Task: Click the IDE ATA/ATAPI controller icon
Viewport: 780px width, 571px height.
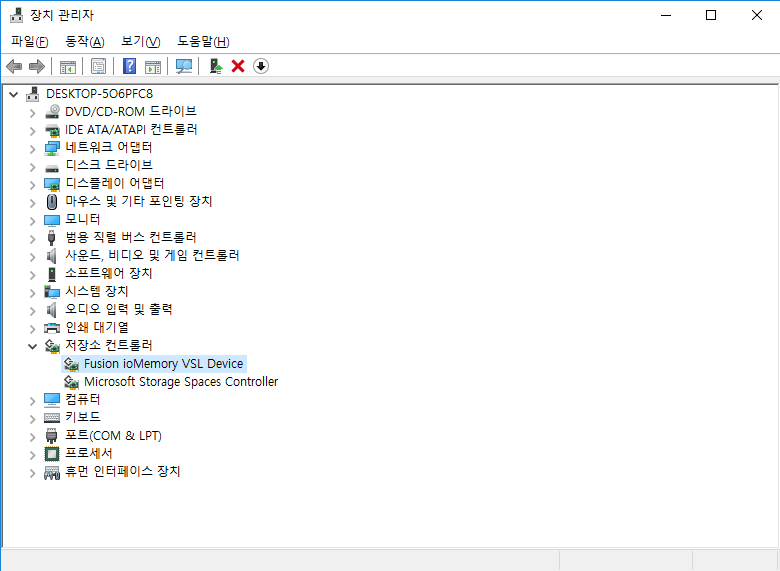Action: click(52, 130)
